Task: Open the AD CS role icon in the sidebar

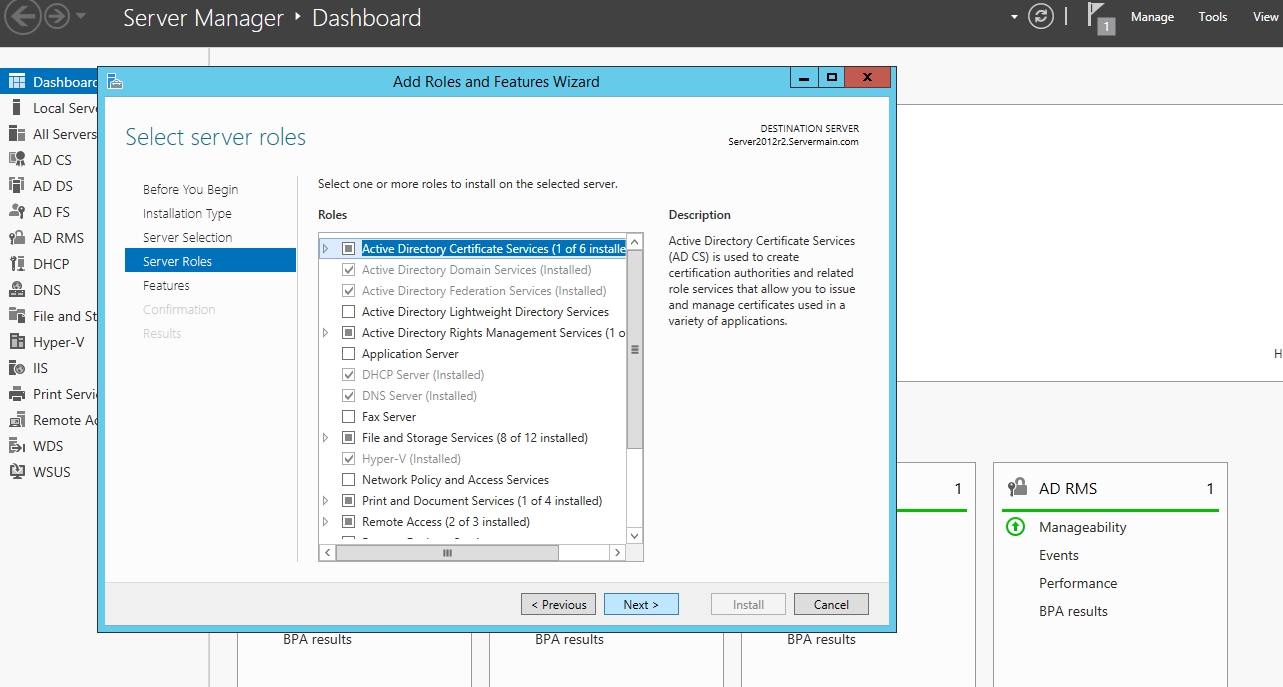Action: [x=17, y=160]
